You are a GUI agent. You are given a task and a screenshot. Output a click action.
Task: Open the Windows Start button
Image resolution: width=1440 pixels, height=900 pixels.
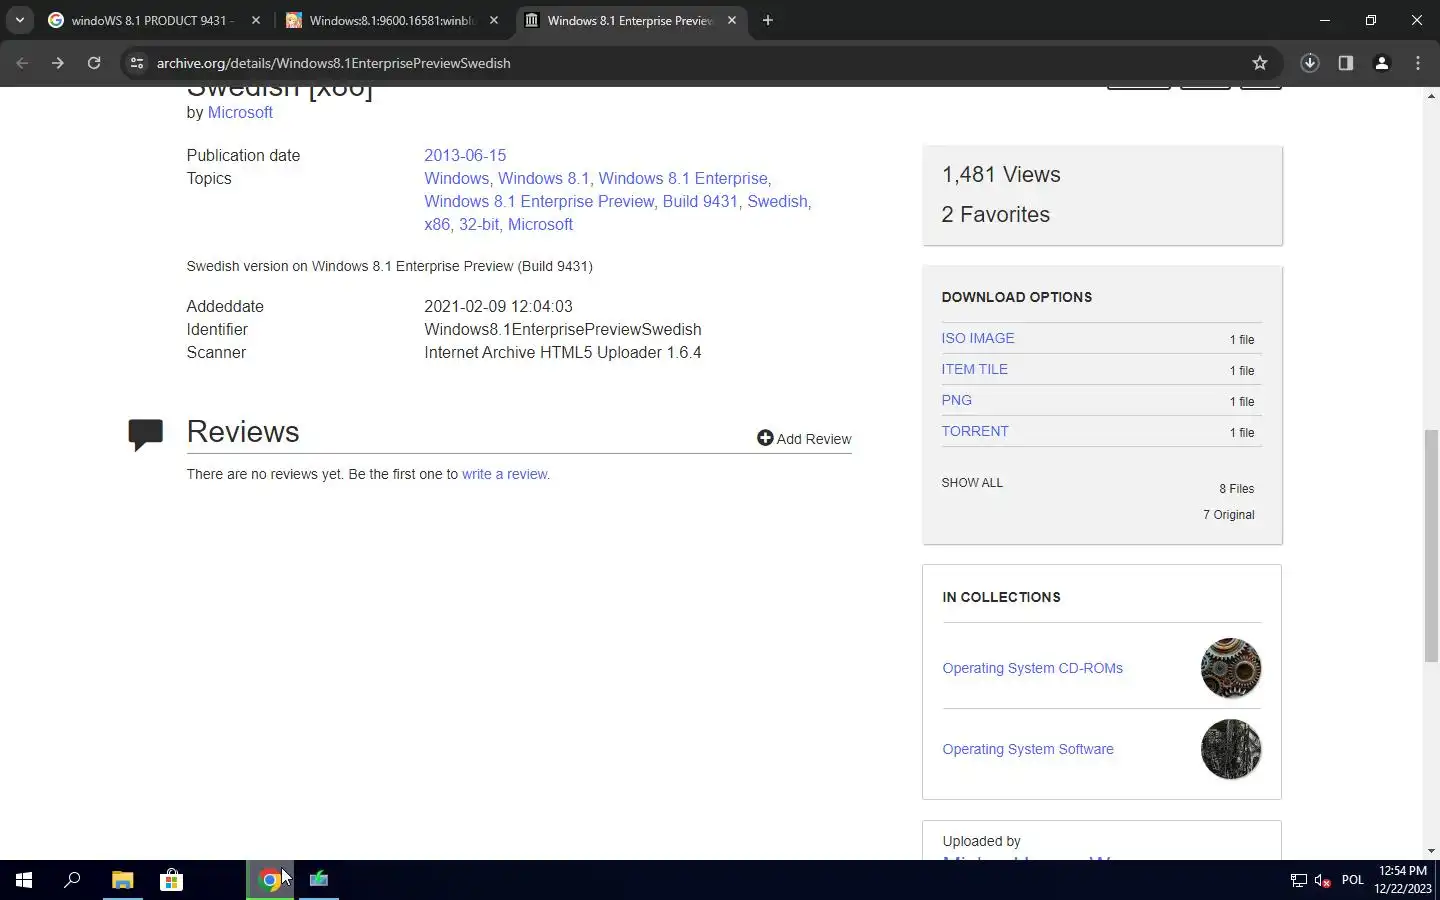tap(24, 880)
